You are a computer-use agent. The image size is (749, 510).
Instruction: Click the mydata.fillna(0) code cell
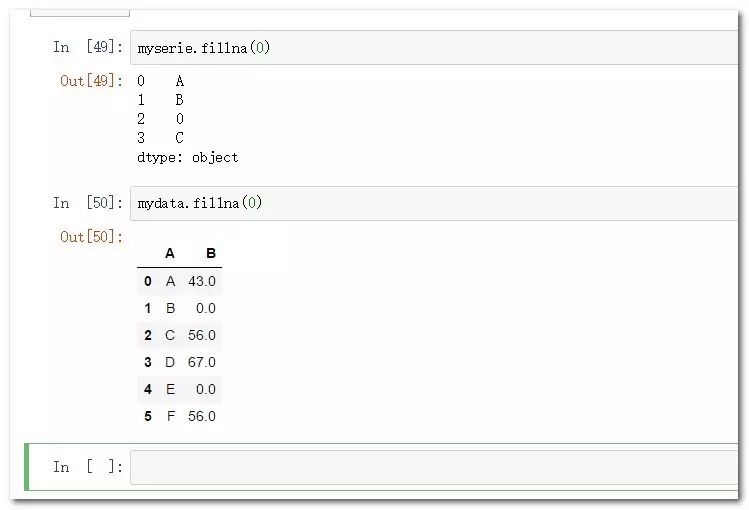click(434, 203)
